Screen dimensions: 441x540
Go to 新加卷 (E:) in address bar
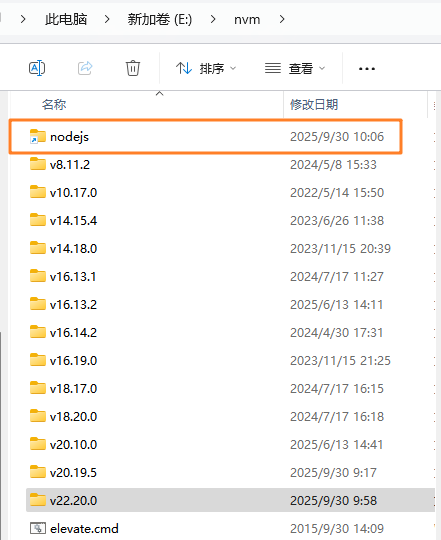(x=160, y=19)
